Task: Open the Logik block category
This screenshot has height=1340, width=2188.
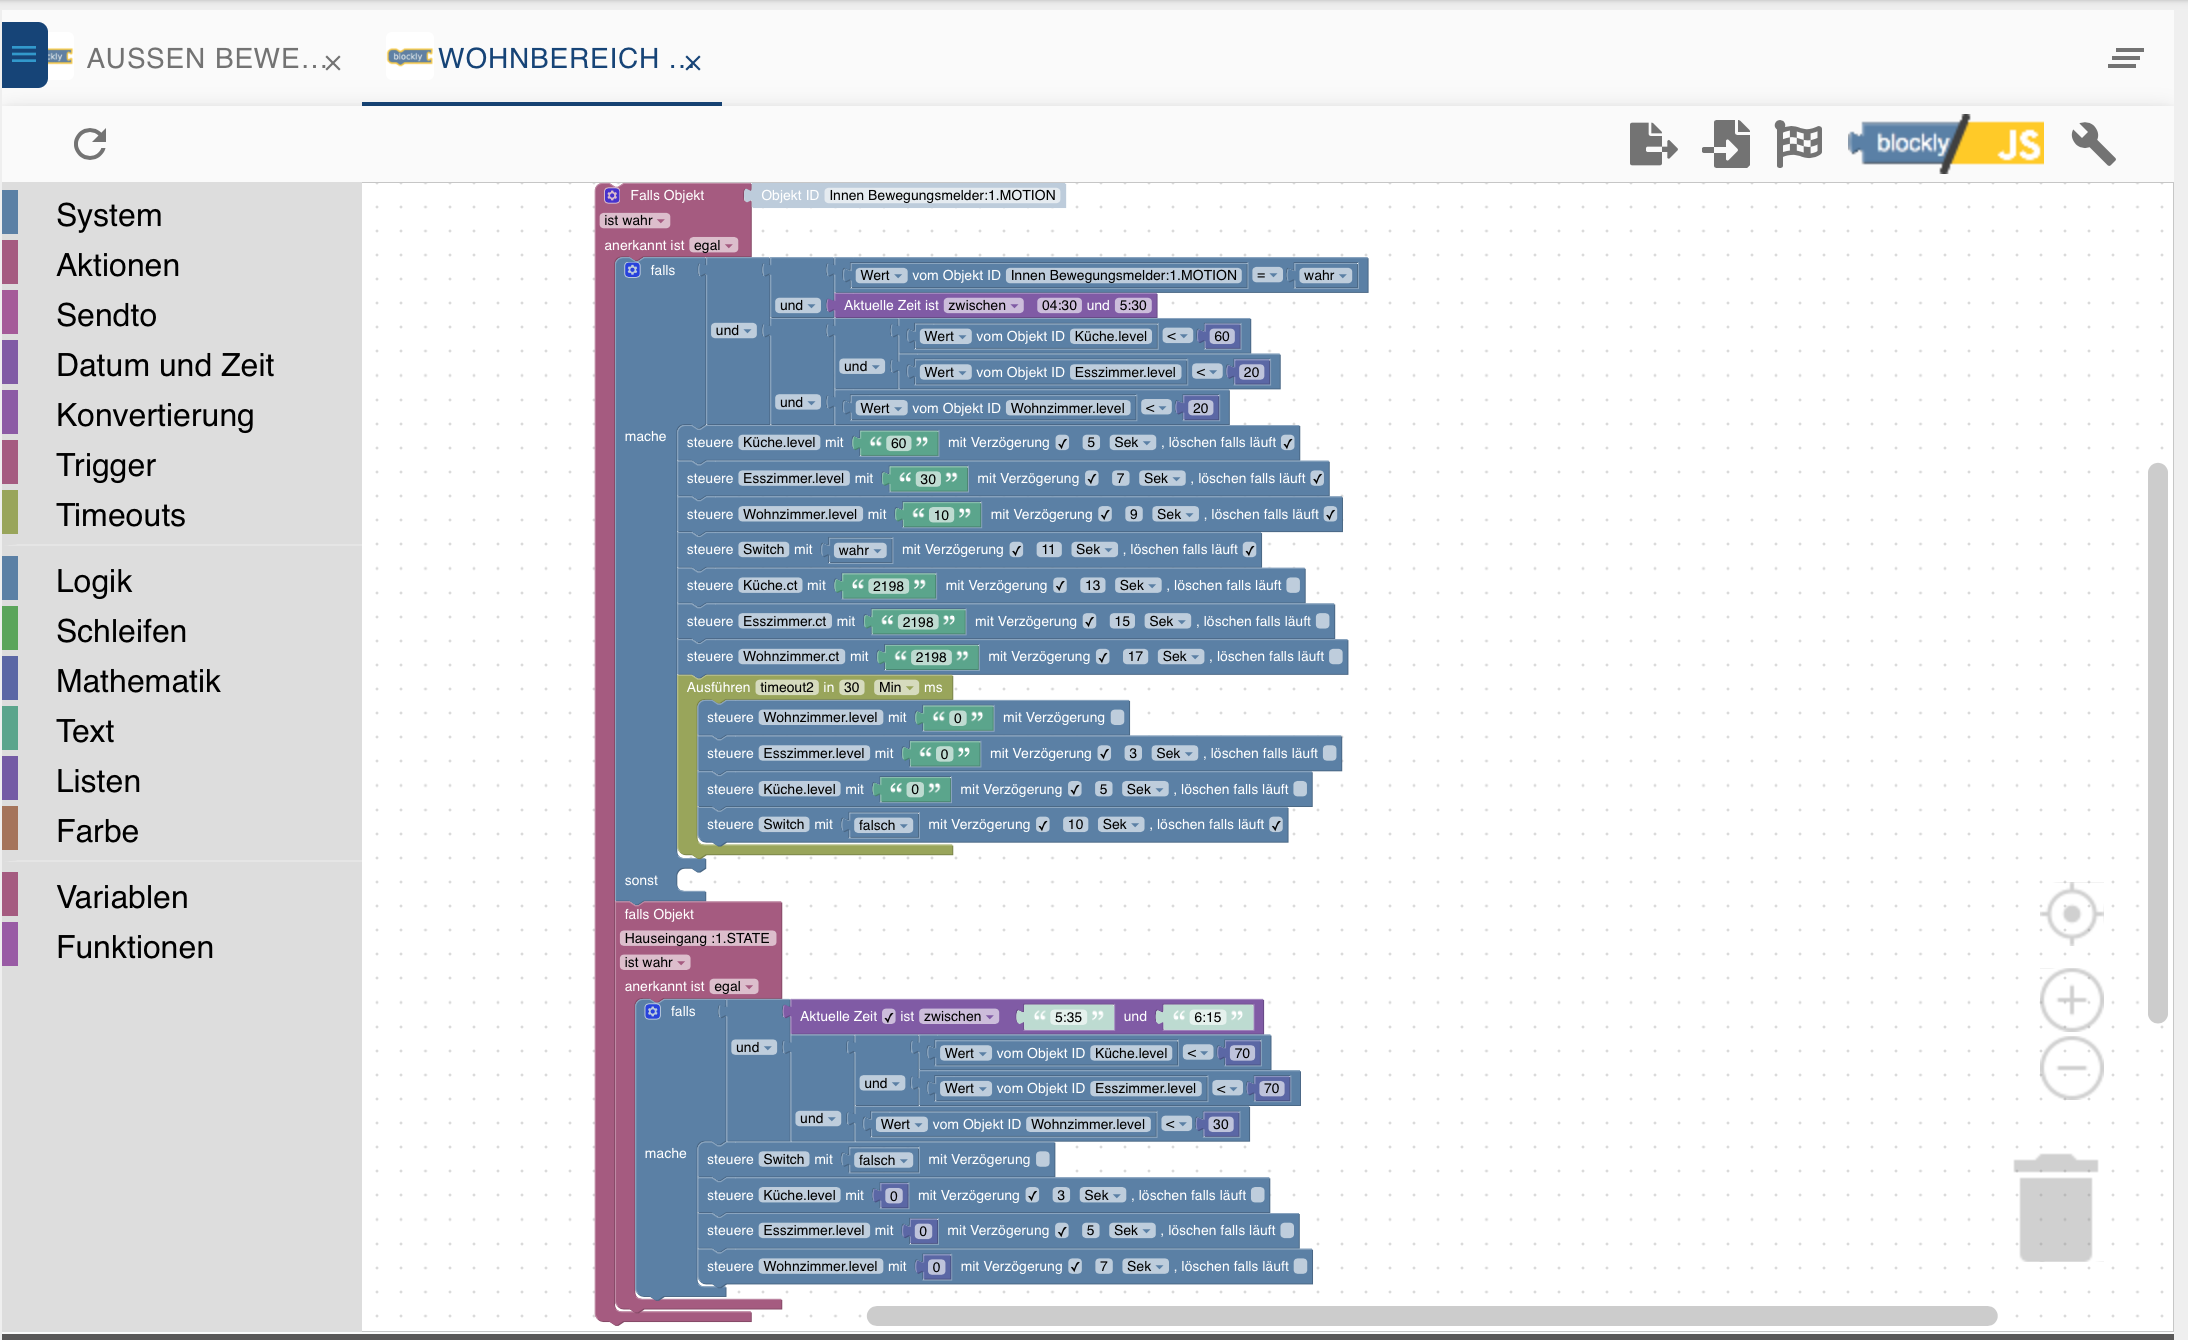Action: pyautogui.click(x=94, y=581)
